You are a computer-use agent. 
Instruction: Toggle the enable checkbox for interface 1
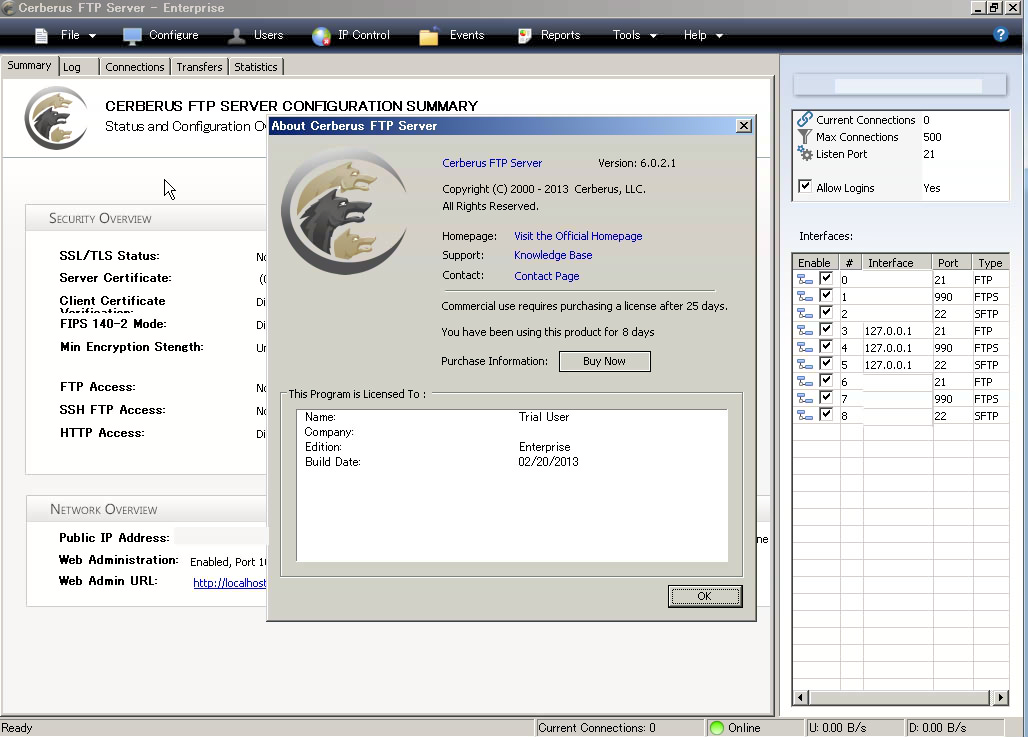825,296
